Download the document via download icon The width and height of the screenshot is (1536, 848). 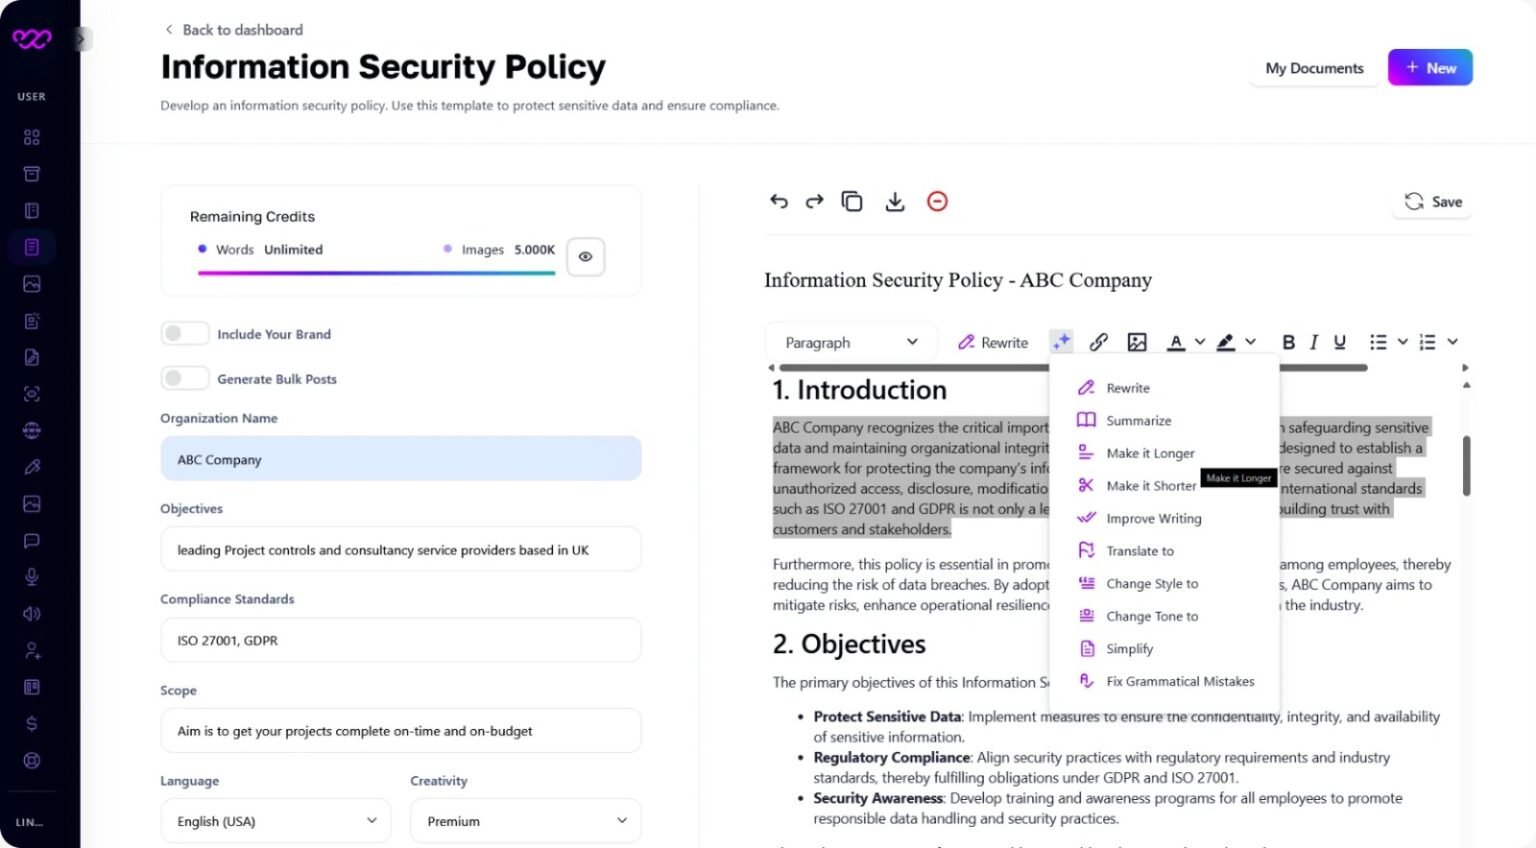(895, 201)
